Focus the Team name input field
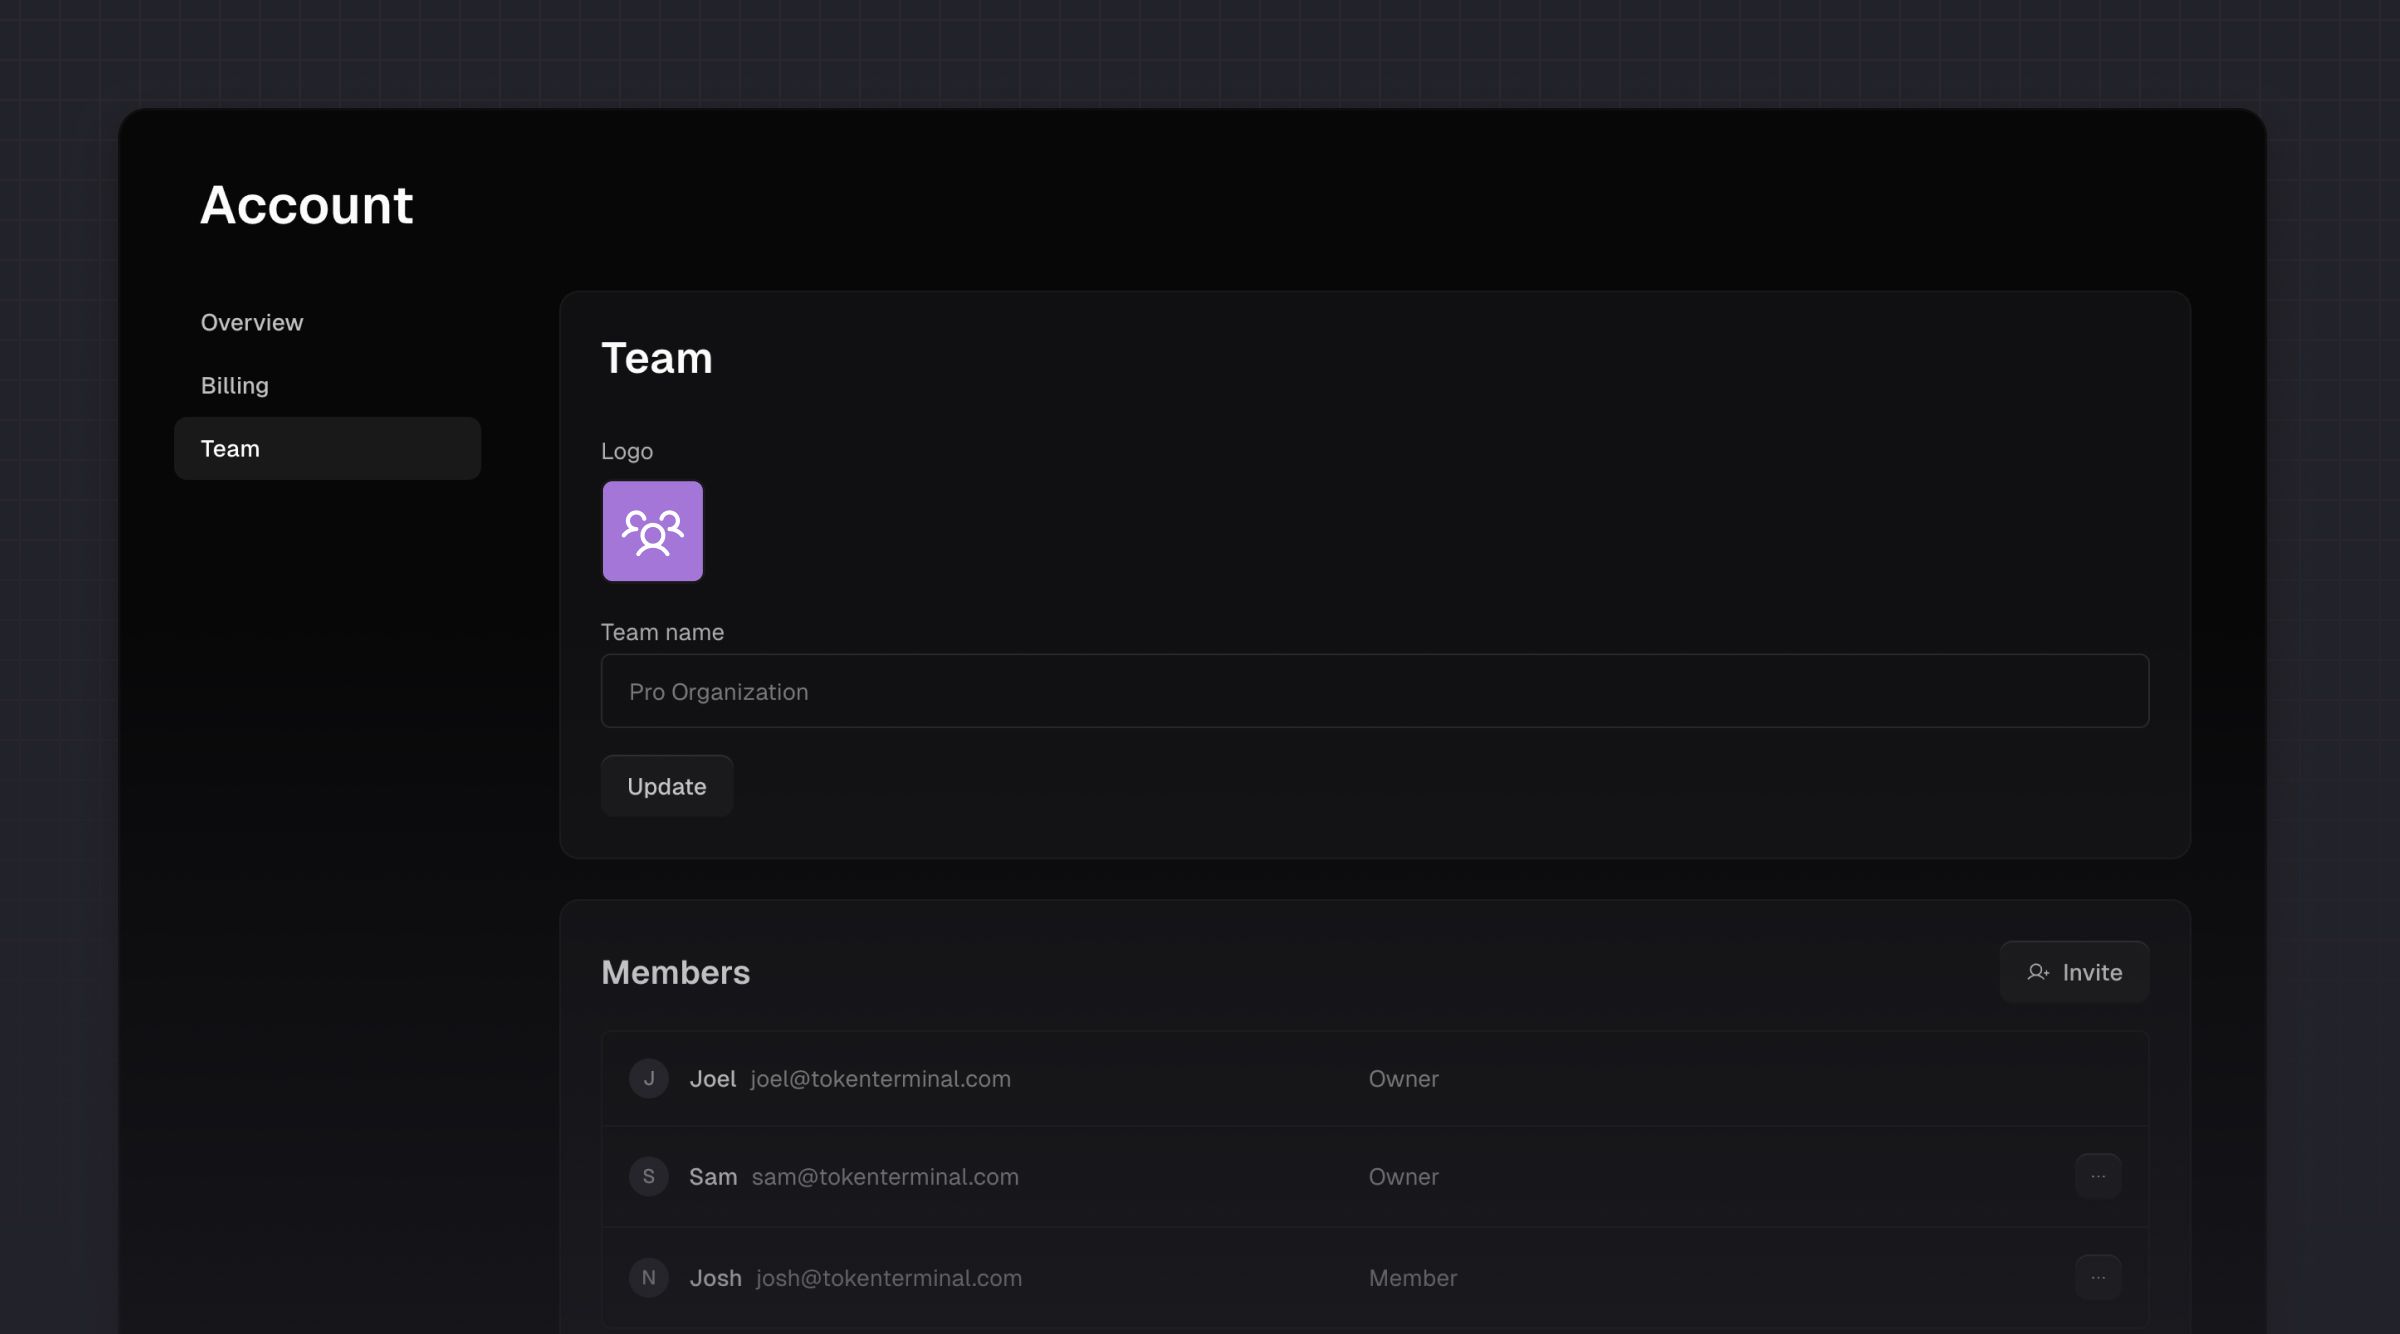 click(x=1374, y=691)
